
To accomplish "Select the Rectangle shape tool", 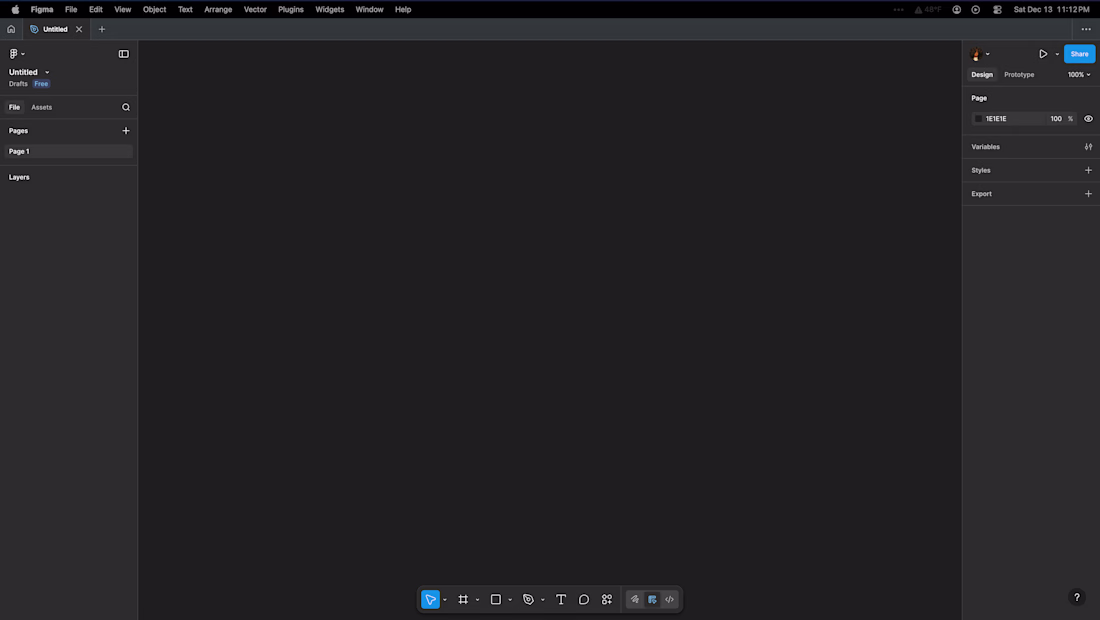I will click(495, 600).
